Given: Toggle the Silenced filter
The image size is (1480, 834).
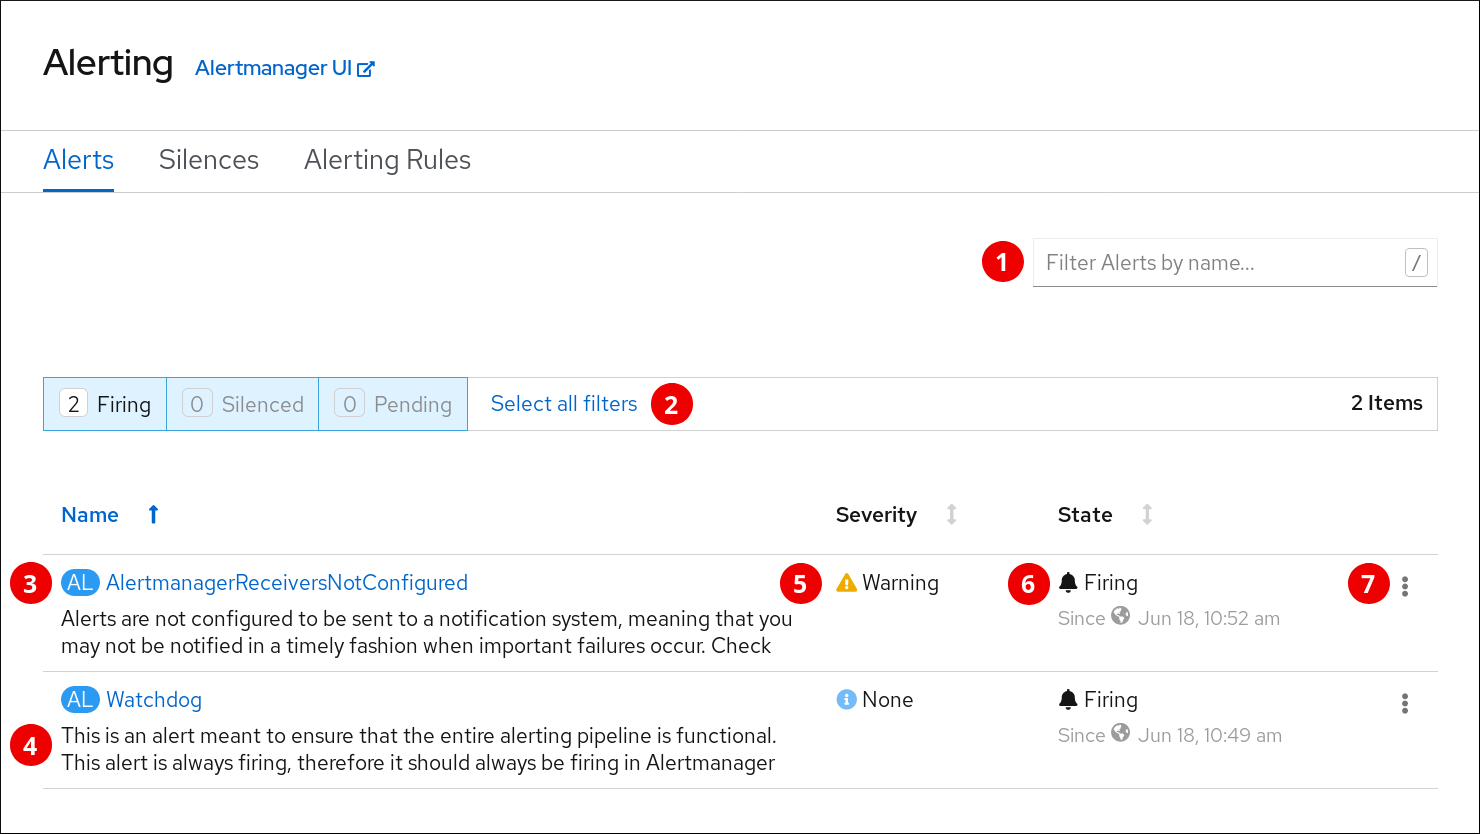Looking at the screenshot, I should coord(242,404).
